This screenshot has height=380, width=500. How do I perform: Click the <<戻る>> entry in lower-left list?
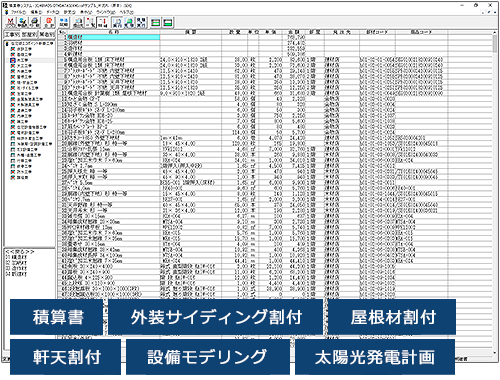(x=20, y=252)
